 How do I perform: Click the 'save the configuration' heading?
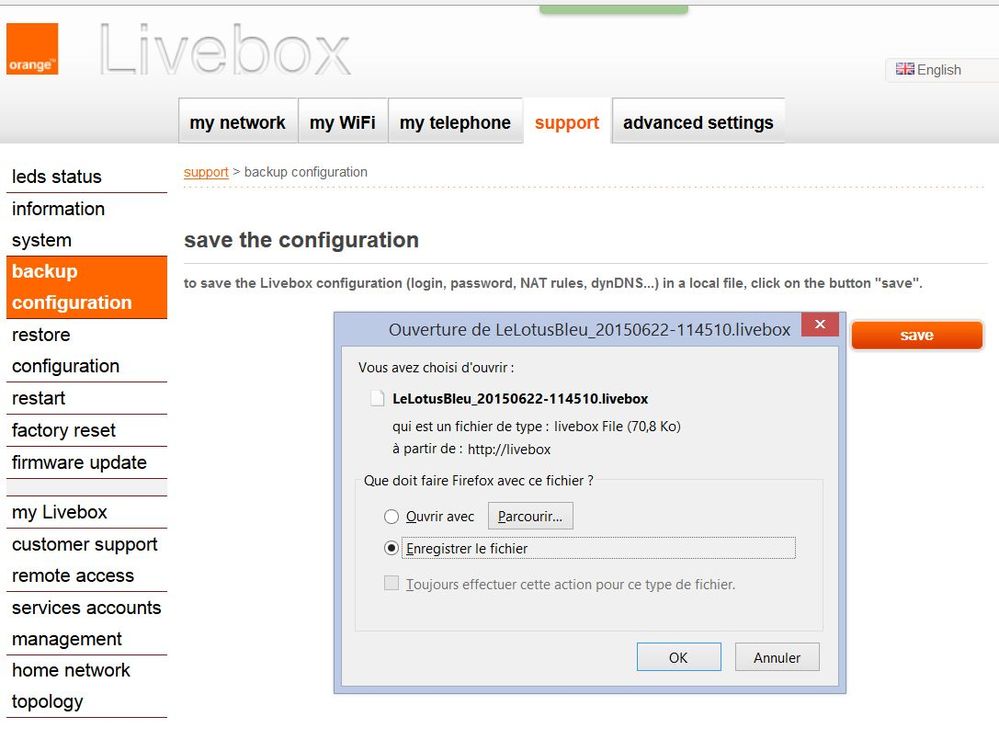click(301, 240)
